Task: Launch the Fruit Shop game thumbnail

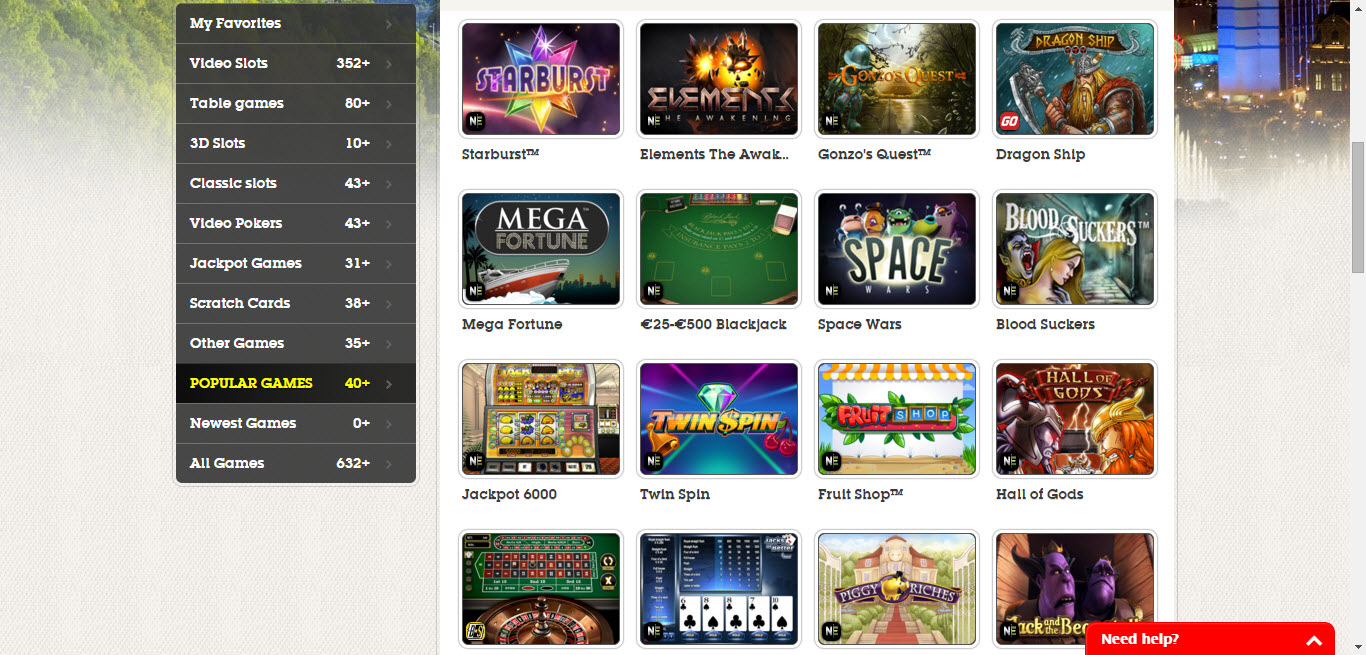Action: [x=897, y=419]
